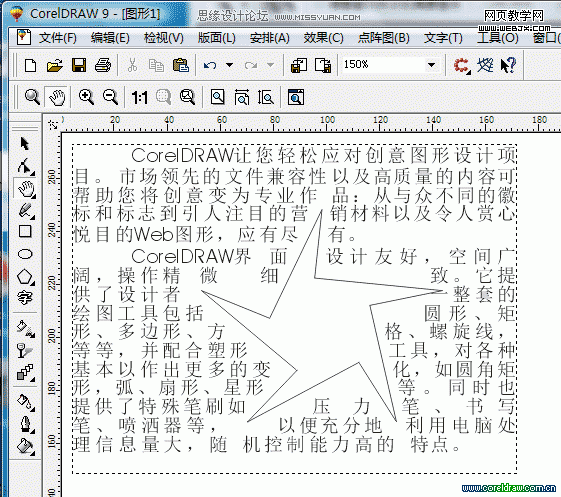561x497 pixels.
Task: Select the Eyedropper tool
Action: click(26, 403)
